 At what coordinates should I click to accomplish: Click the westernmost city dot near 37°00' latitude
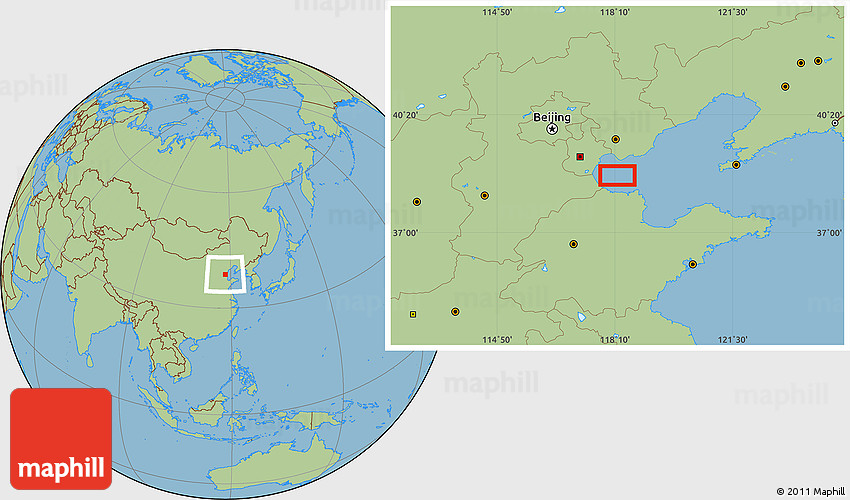[417, 202]
